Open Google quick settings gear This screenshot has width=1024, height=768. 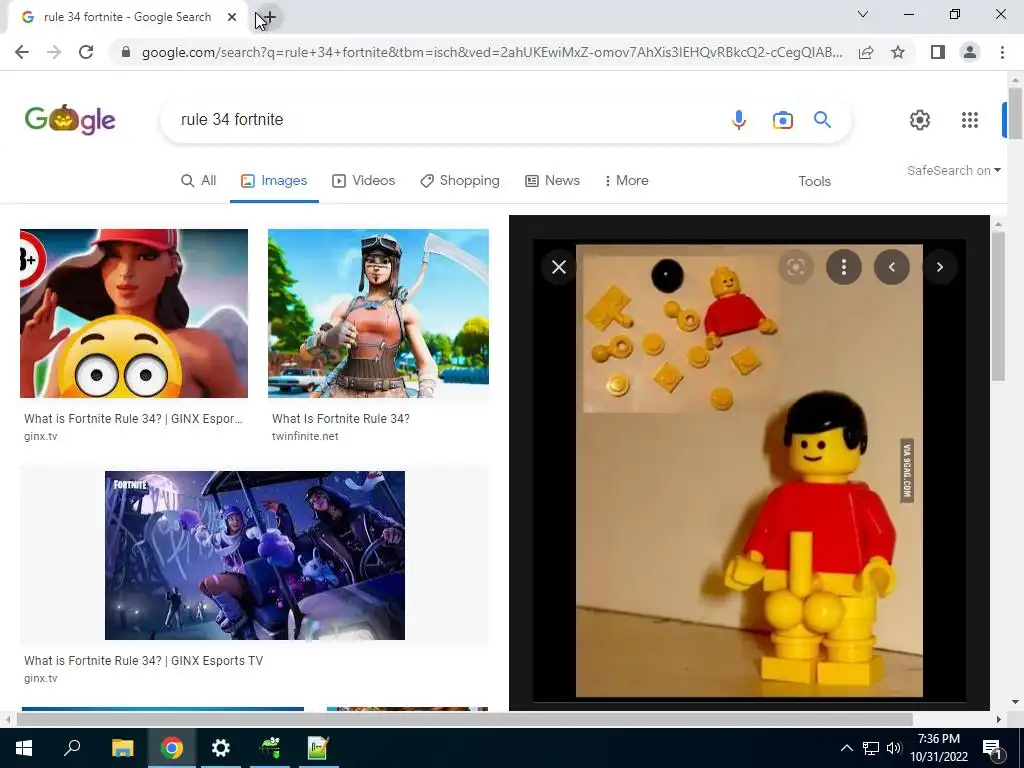click(x=920, y=120)
